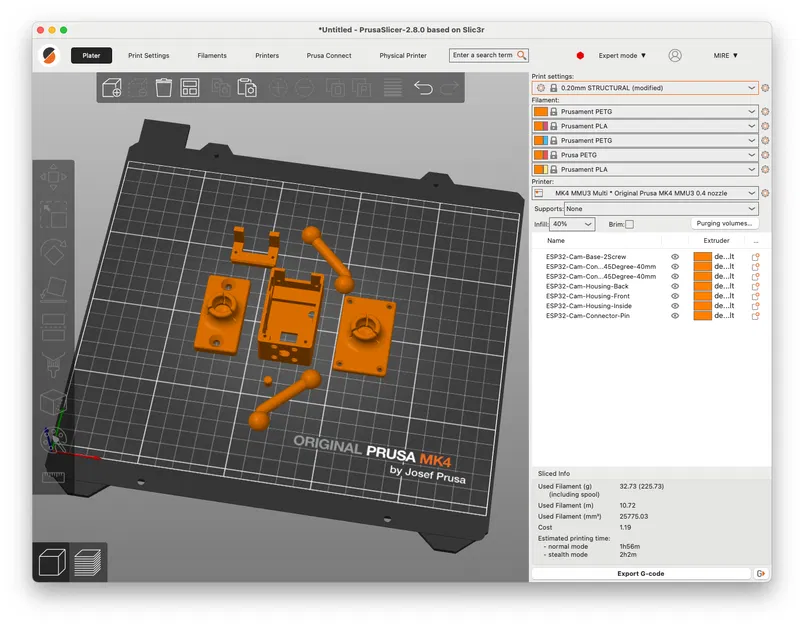Toggle visibility of ESP32-Cam-Connector-Pin
Image resolution: width=804 pixels, height=625 pixels.
[675, 316]
